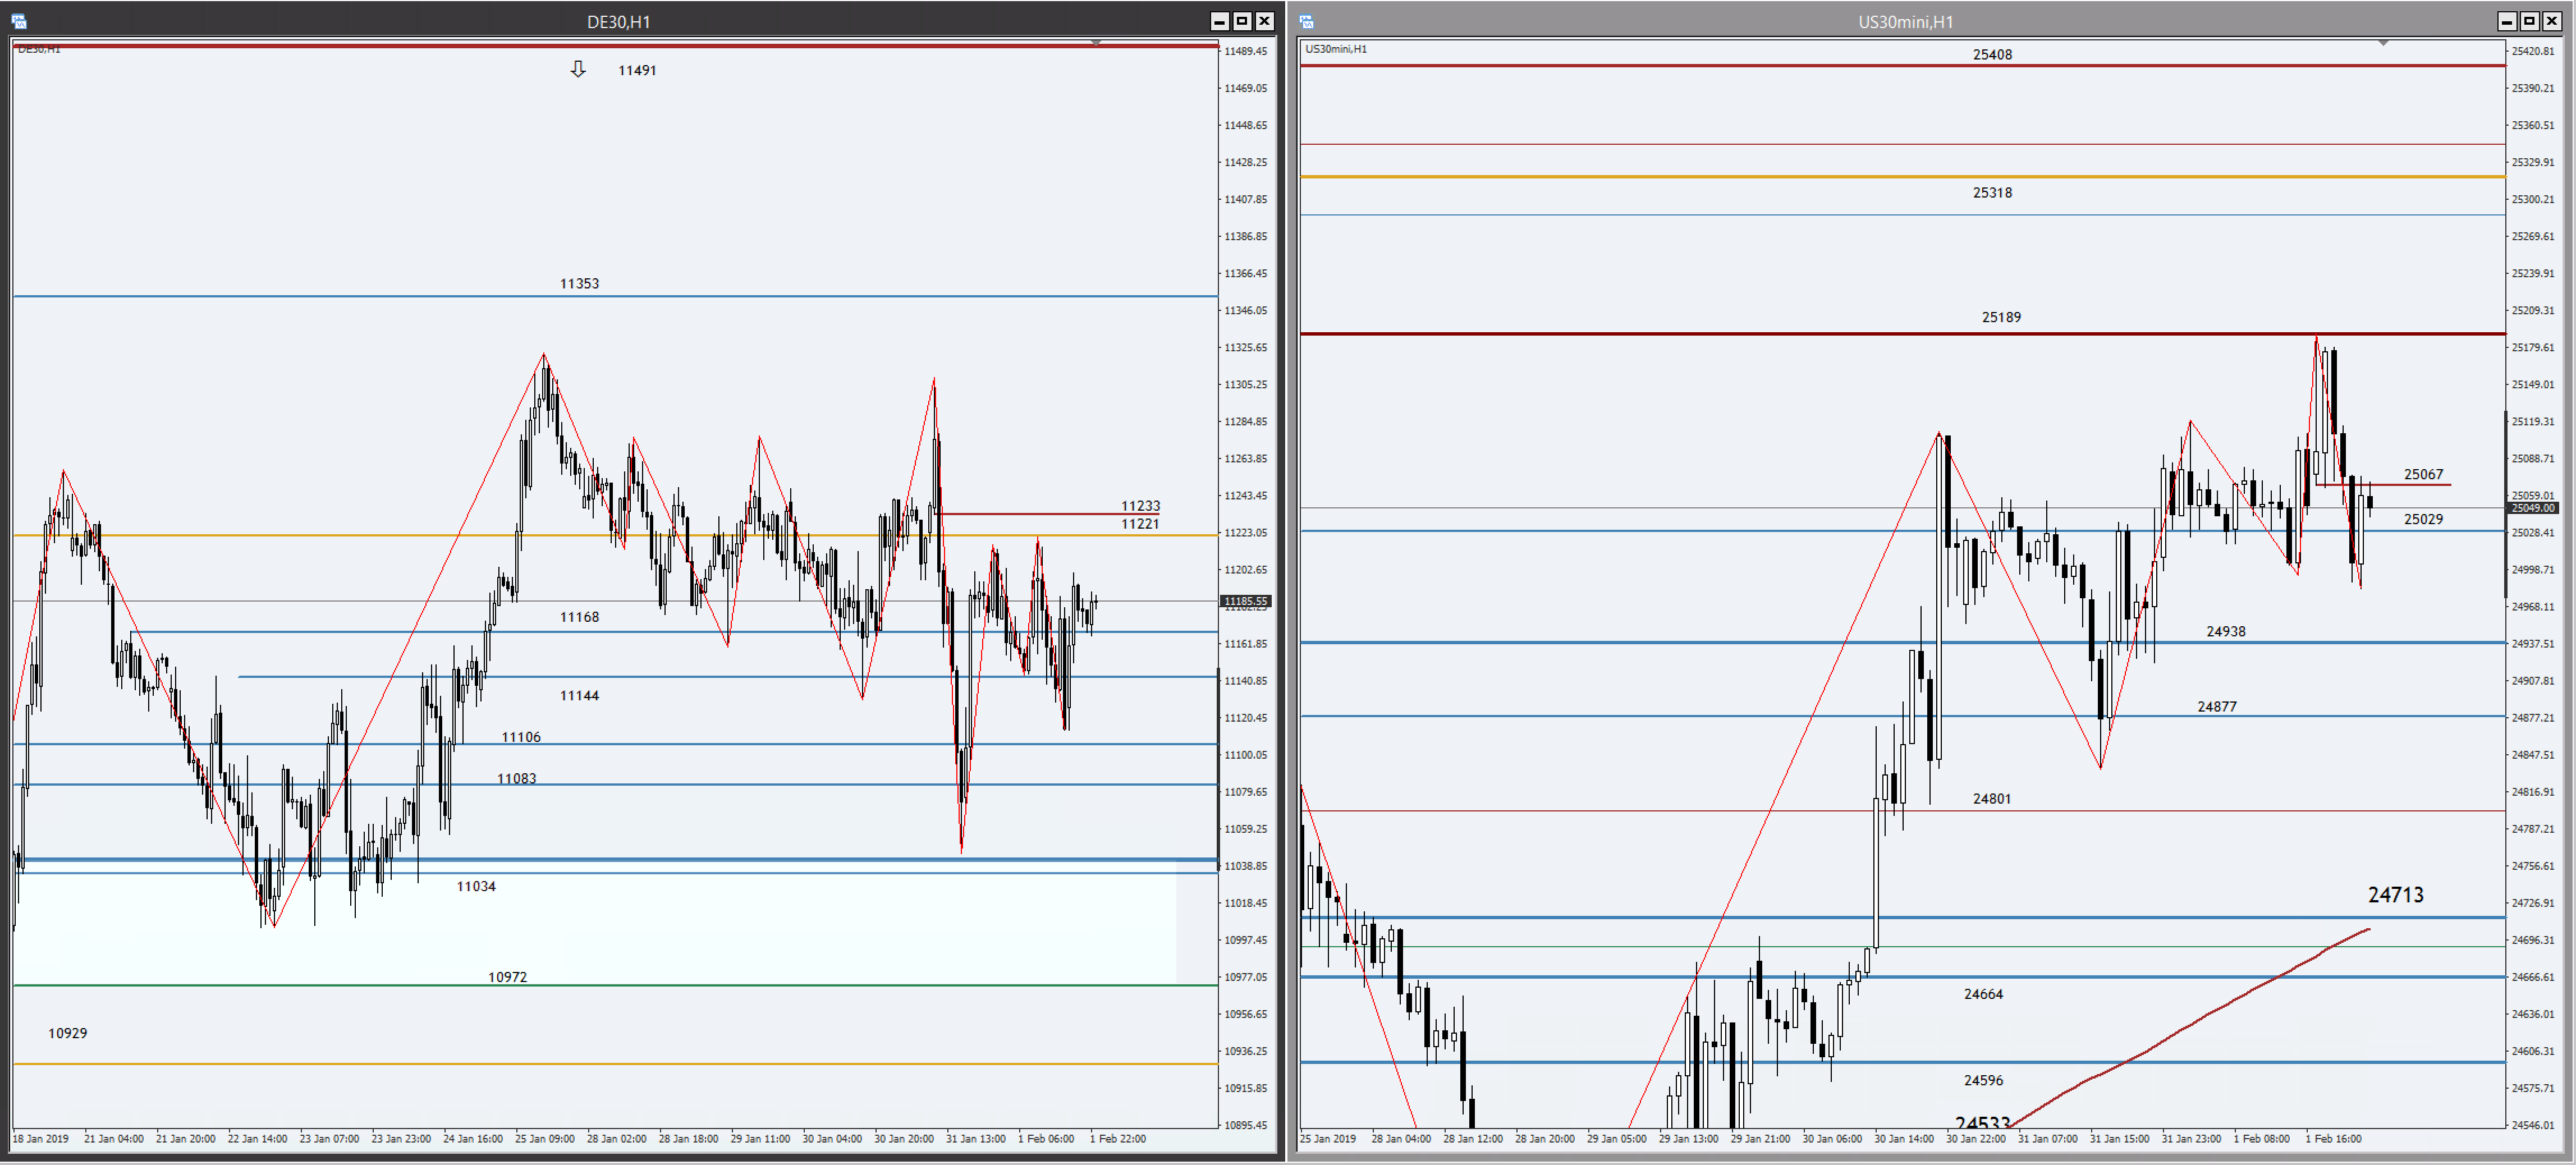Click the DE30,H1 window title bar
Image resolution: width=2576 pixels, height=1165 pixels.
click(618, 21)
